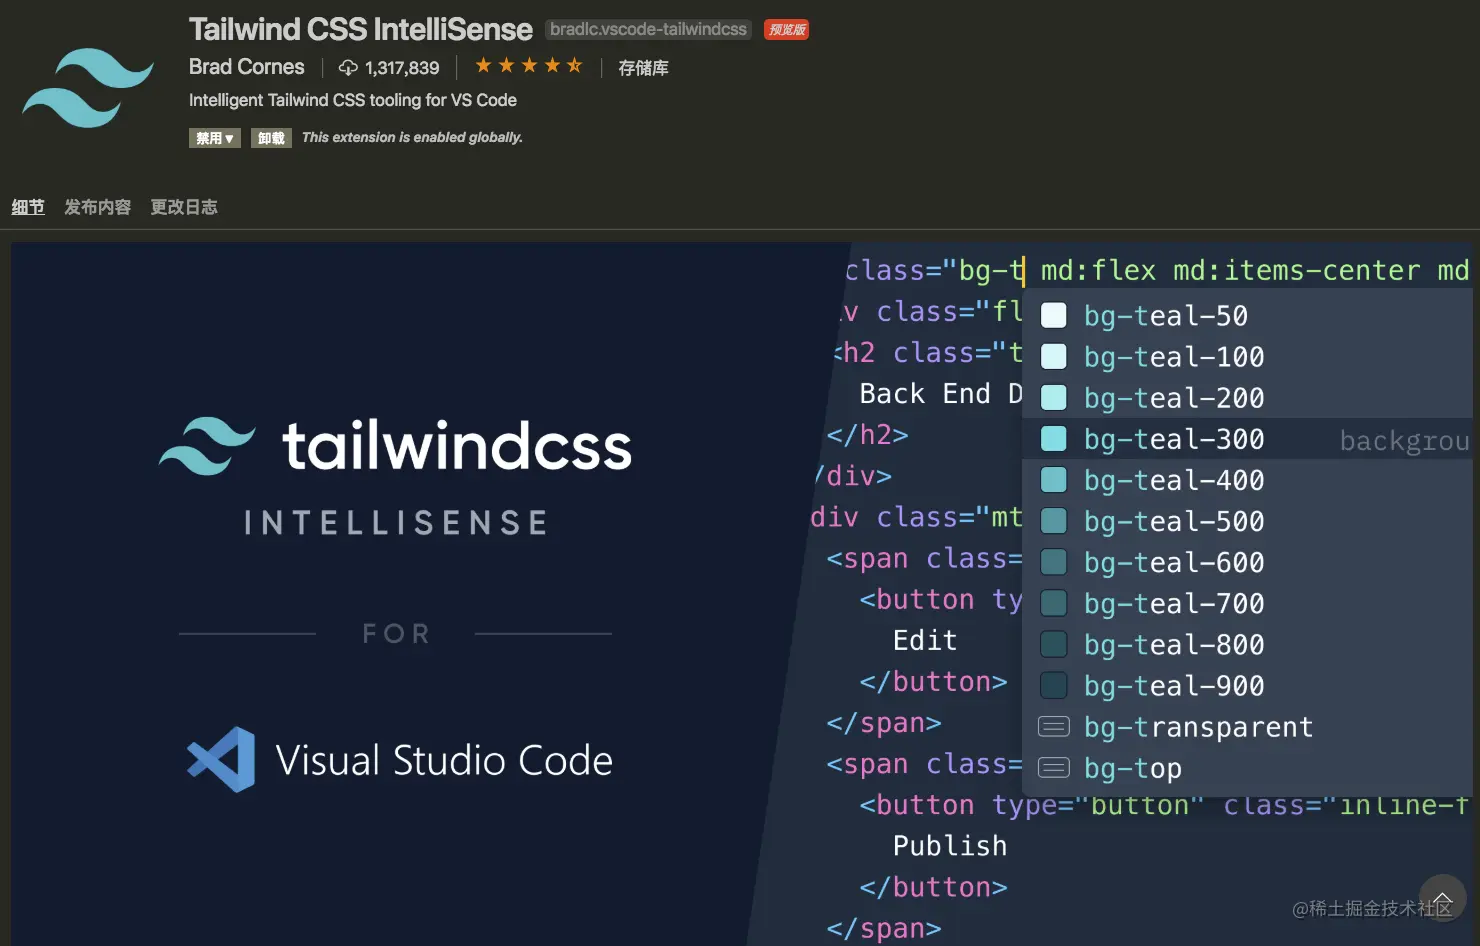This screenshot has width=1480, height=946.
Task: Click the 1,317,839 install count
Action: pyautogui.click(x=402, y=68)
